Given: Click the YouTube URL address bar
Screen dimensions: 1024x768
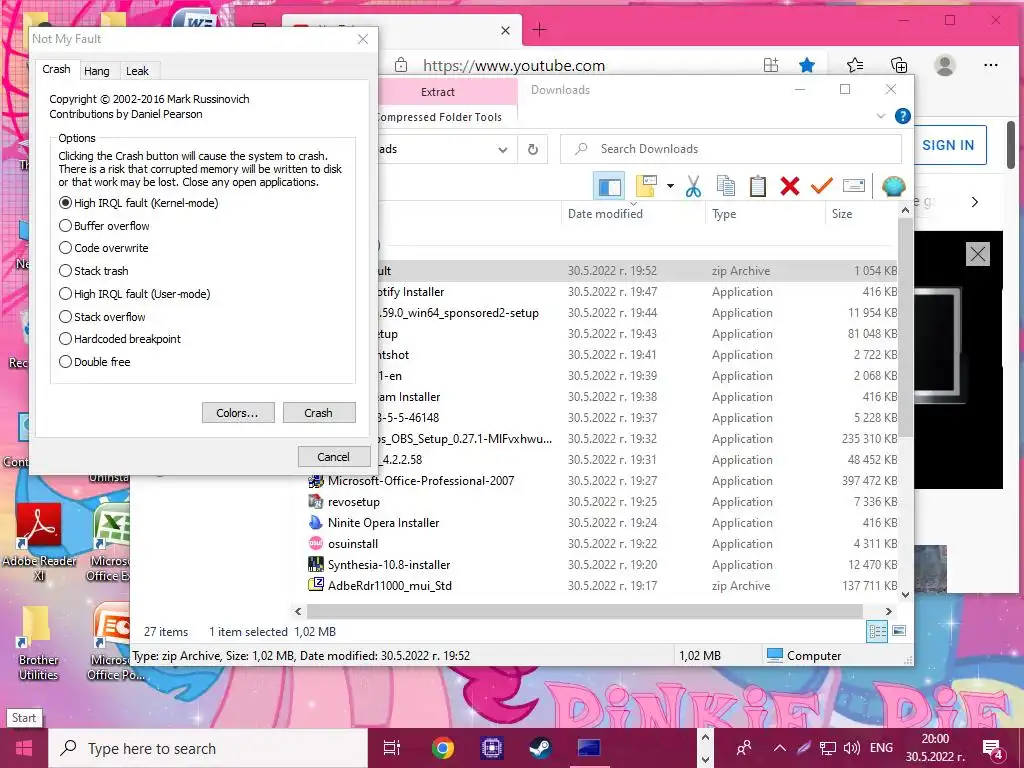Looking at the screenshot, I should pos(514,65).
